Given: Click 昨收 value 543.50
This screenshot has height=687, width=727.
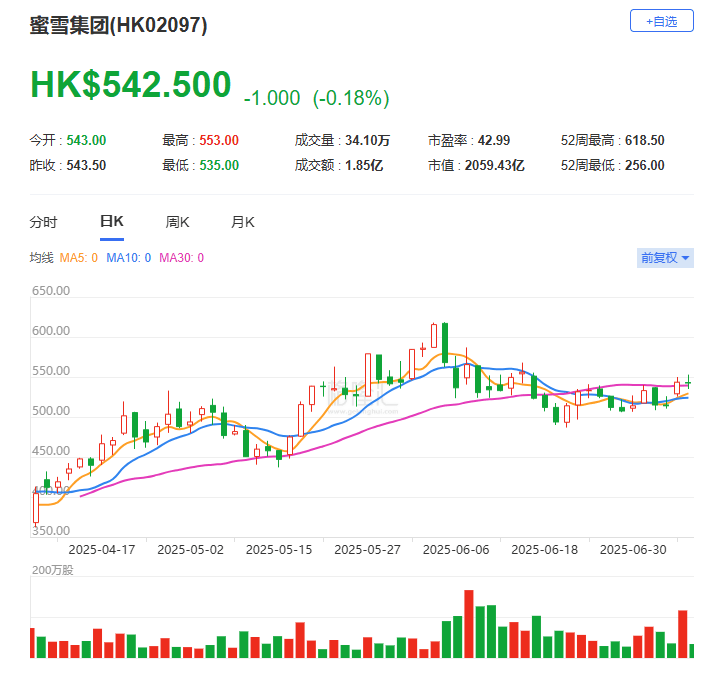Looking at the screenshot, I should (x=86, y=165).
